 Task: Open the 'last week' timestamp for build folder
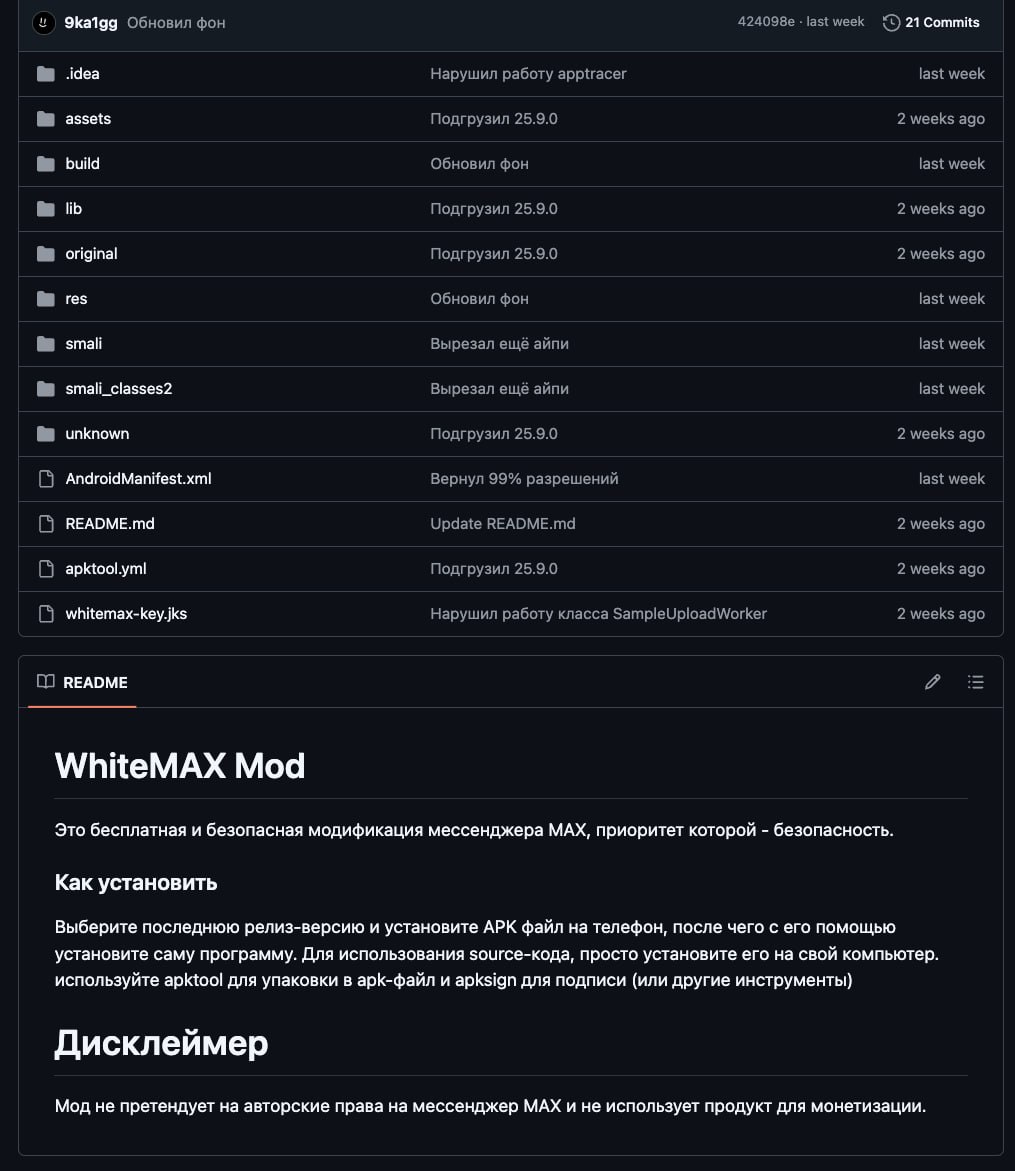[952, 163]
